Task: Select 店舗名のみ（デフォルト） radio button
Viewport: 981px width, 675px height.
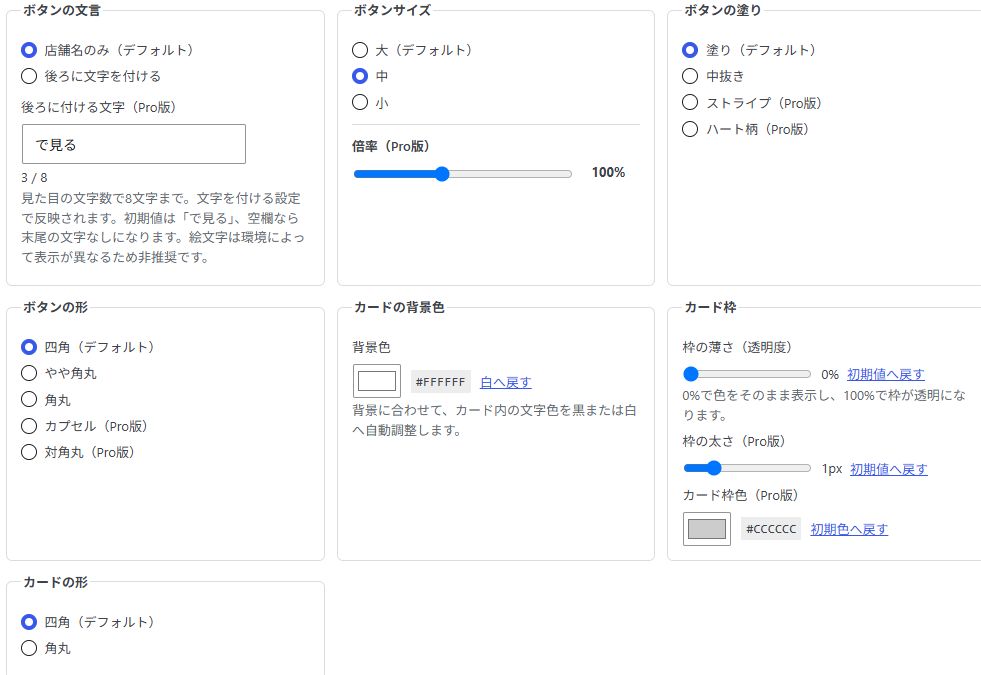Action: click(x=29, y=50)
